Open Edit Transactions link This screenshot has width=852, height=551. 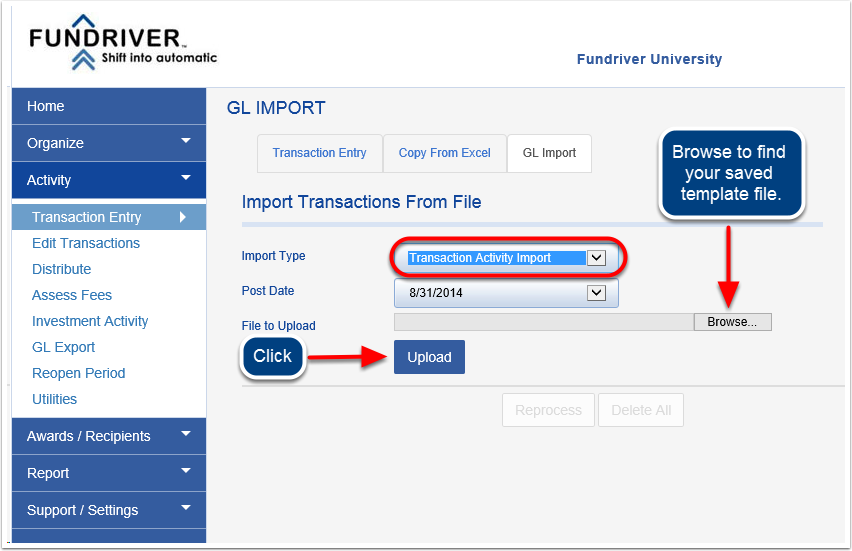coord(86,243)
